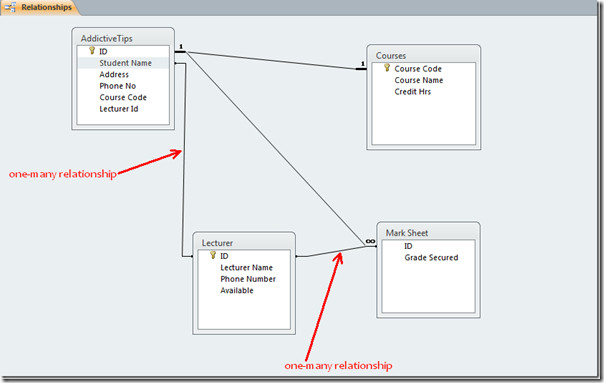Viewport: 604px width, 383px height.
Task: Select the Student Name field in AddictiveTips
Action: click(123, 63)
